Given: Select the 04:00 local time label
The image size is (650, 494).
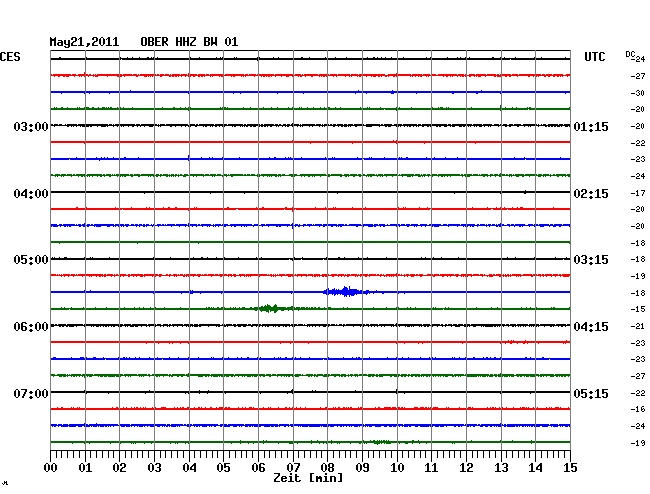Looking at the screenshot, I should [x=31, y=194].
